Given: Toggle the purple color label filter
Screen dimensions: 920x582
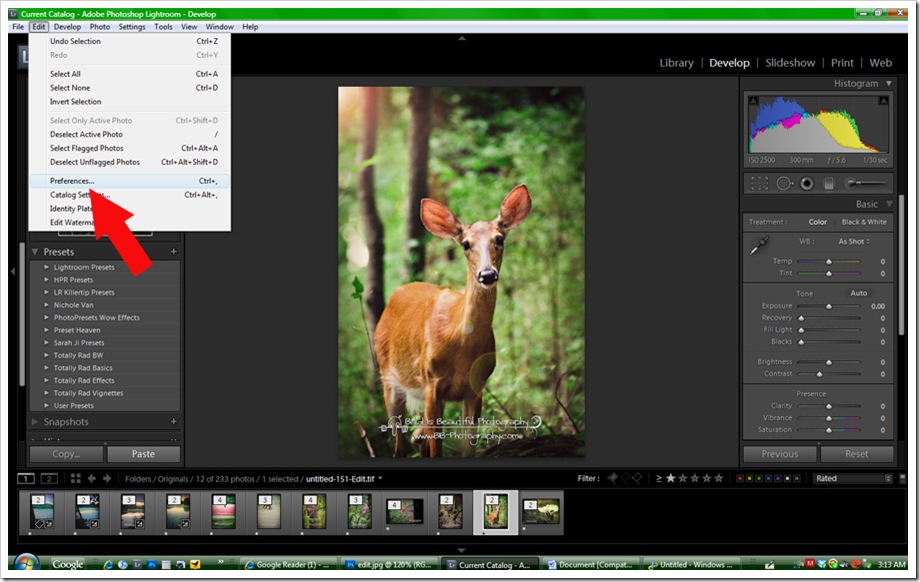Looking at the screenshot, I should 778,479.
